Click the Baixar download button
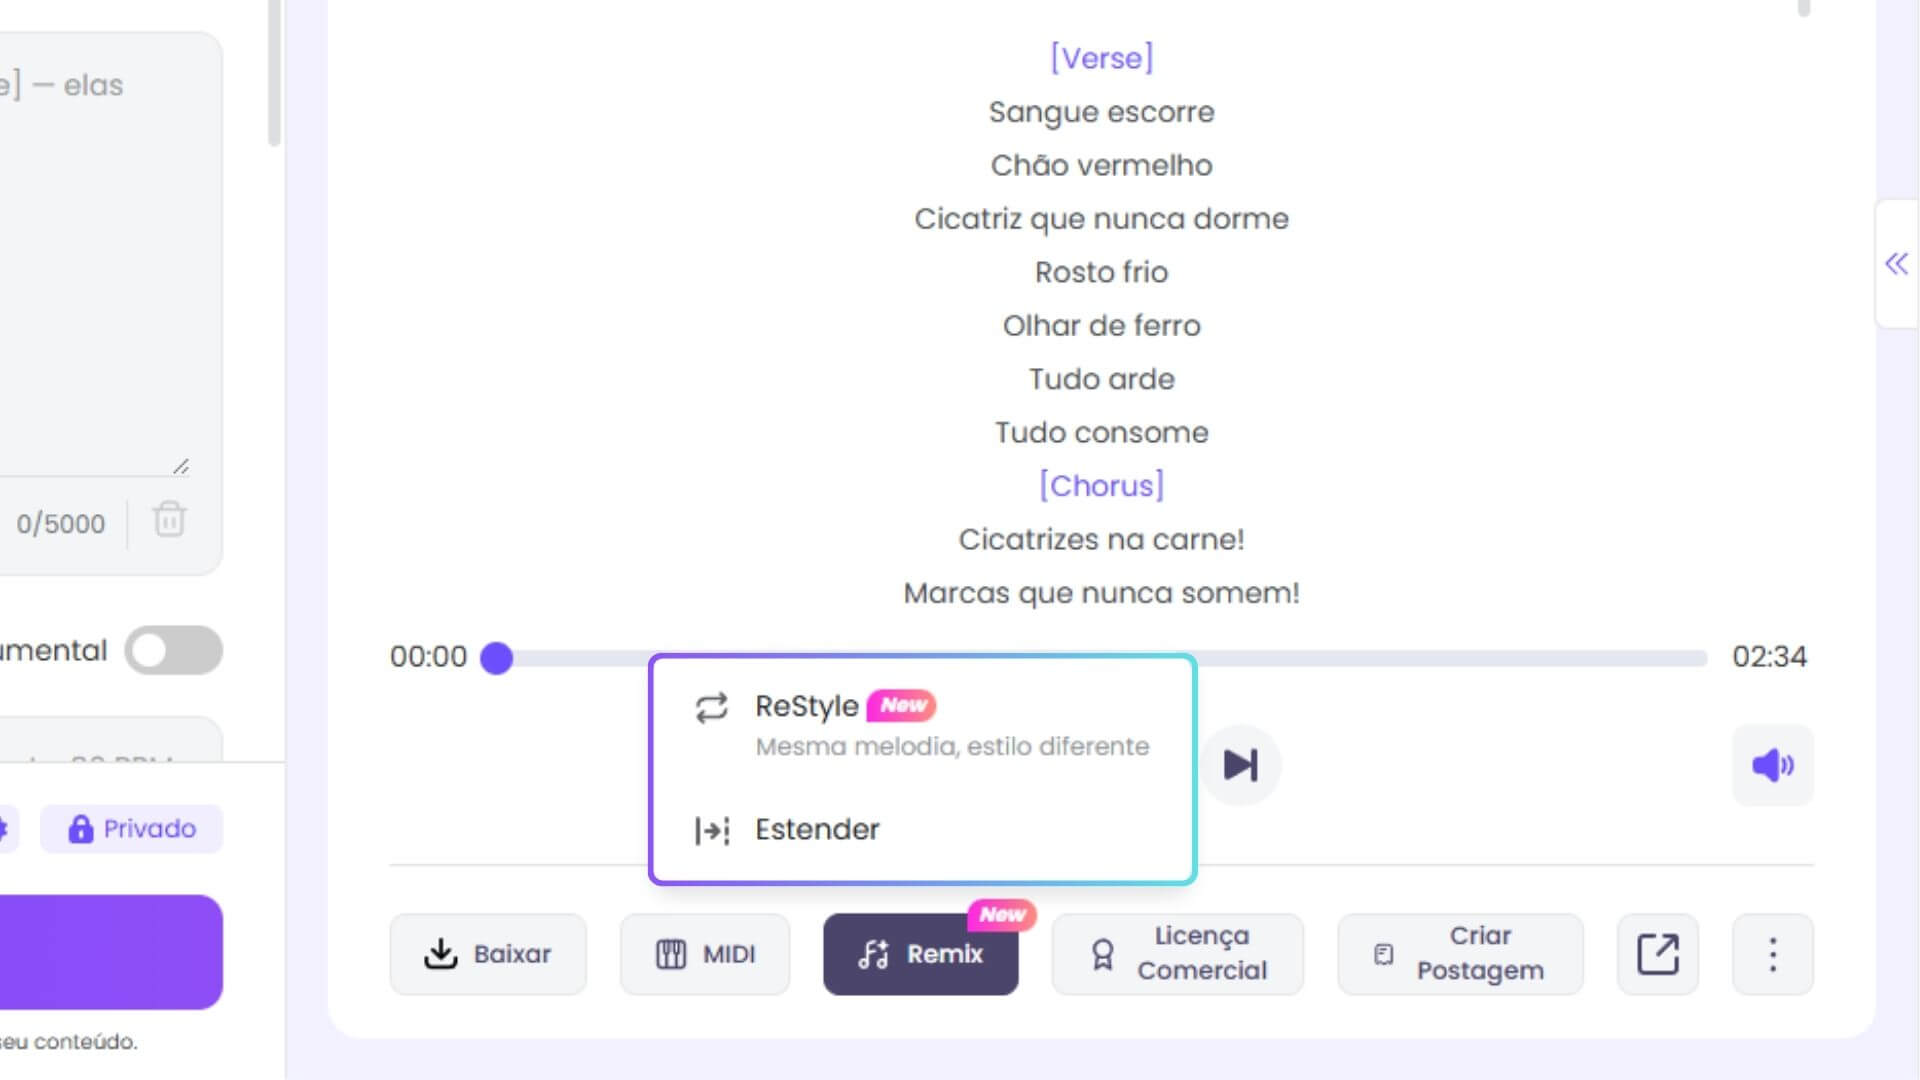 488,954
